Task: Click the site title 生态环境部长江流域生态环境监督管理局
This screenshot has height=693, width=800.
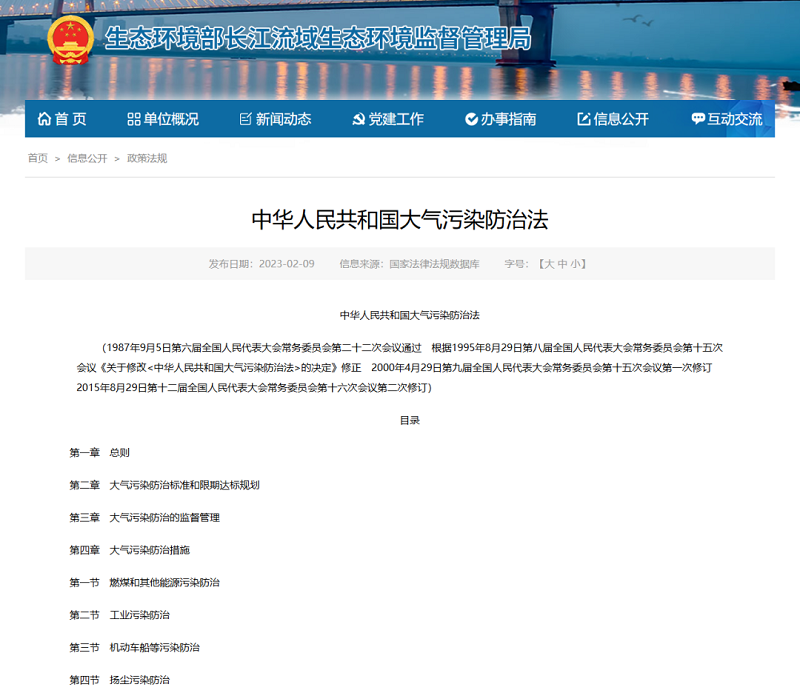Action: 318,39
